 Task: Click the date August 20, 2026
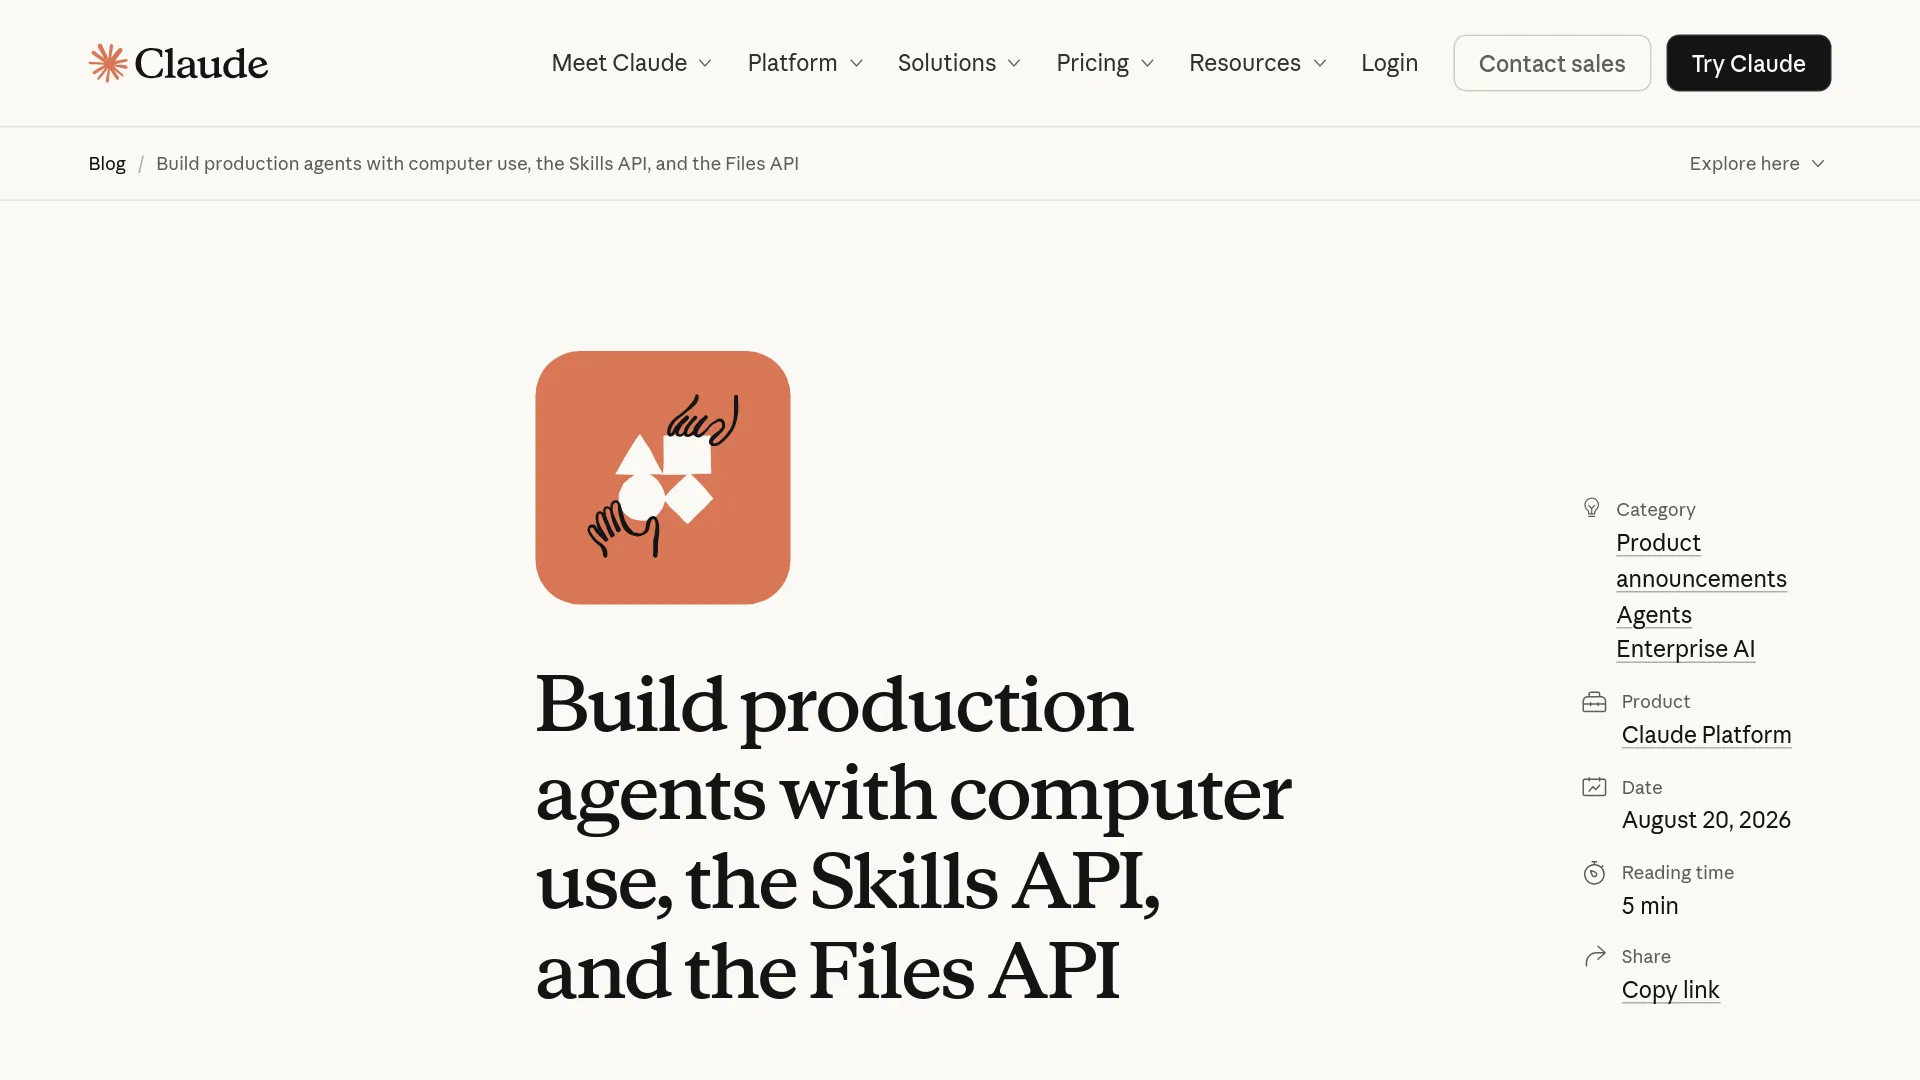coord(1706,820)
